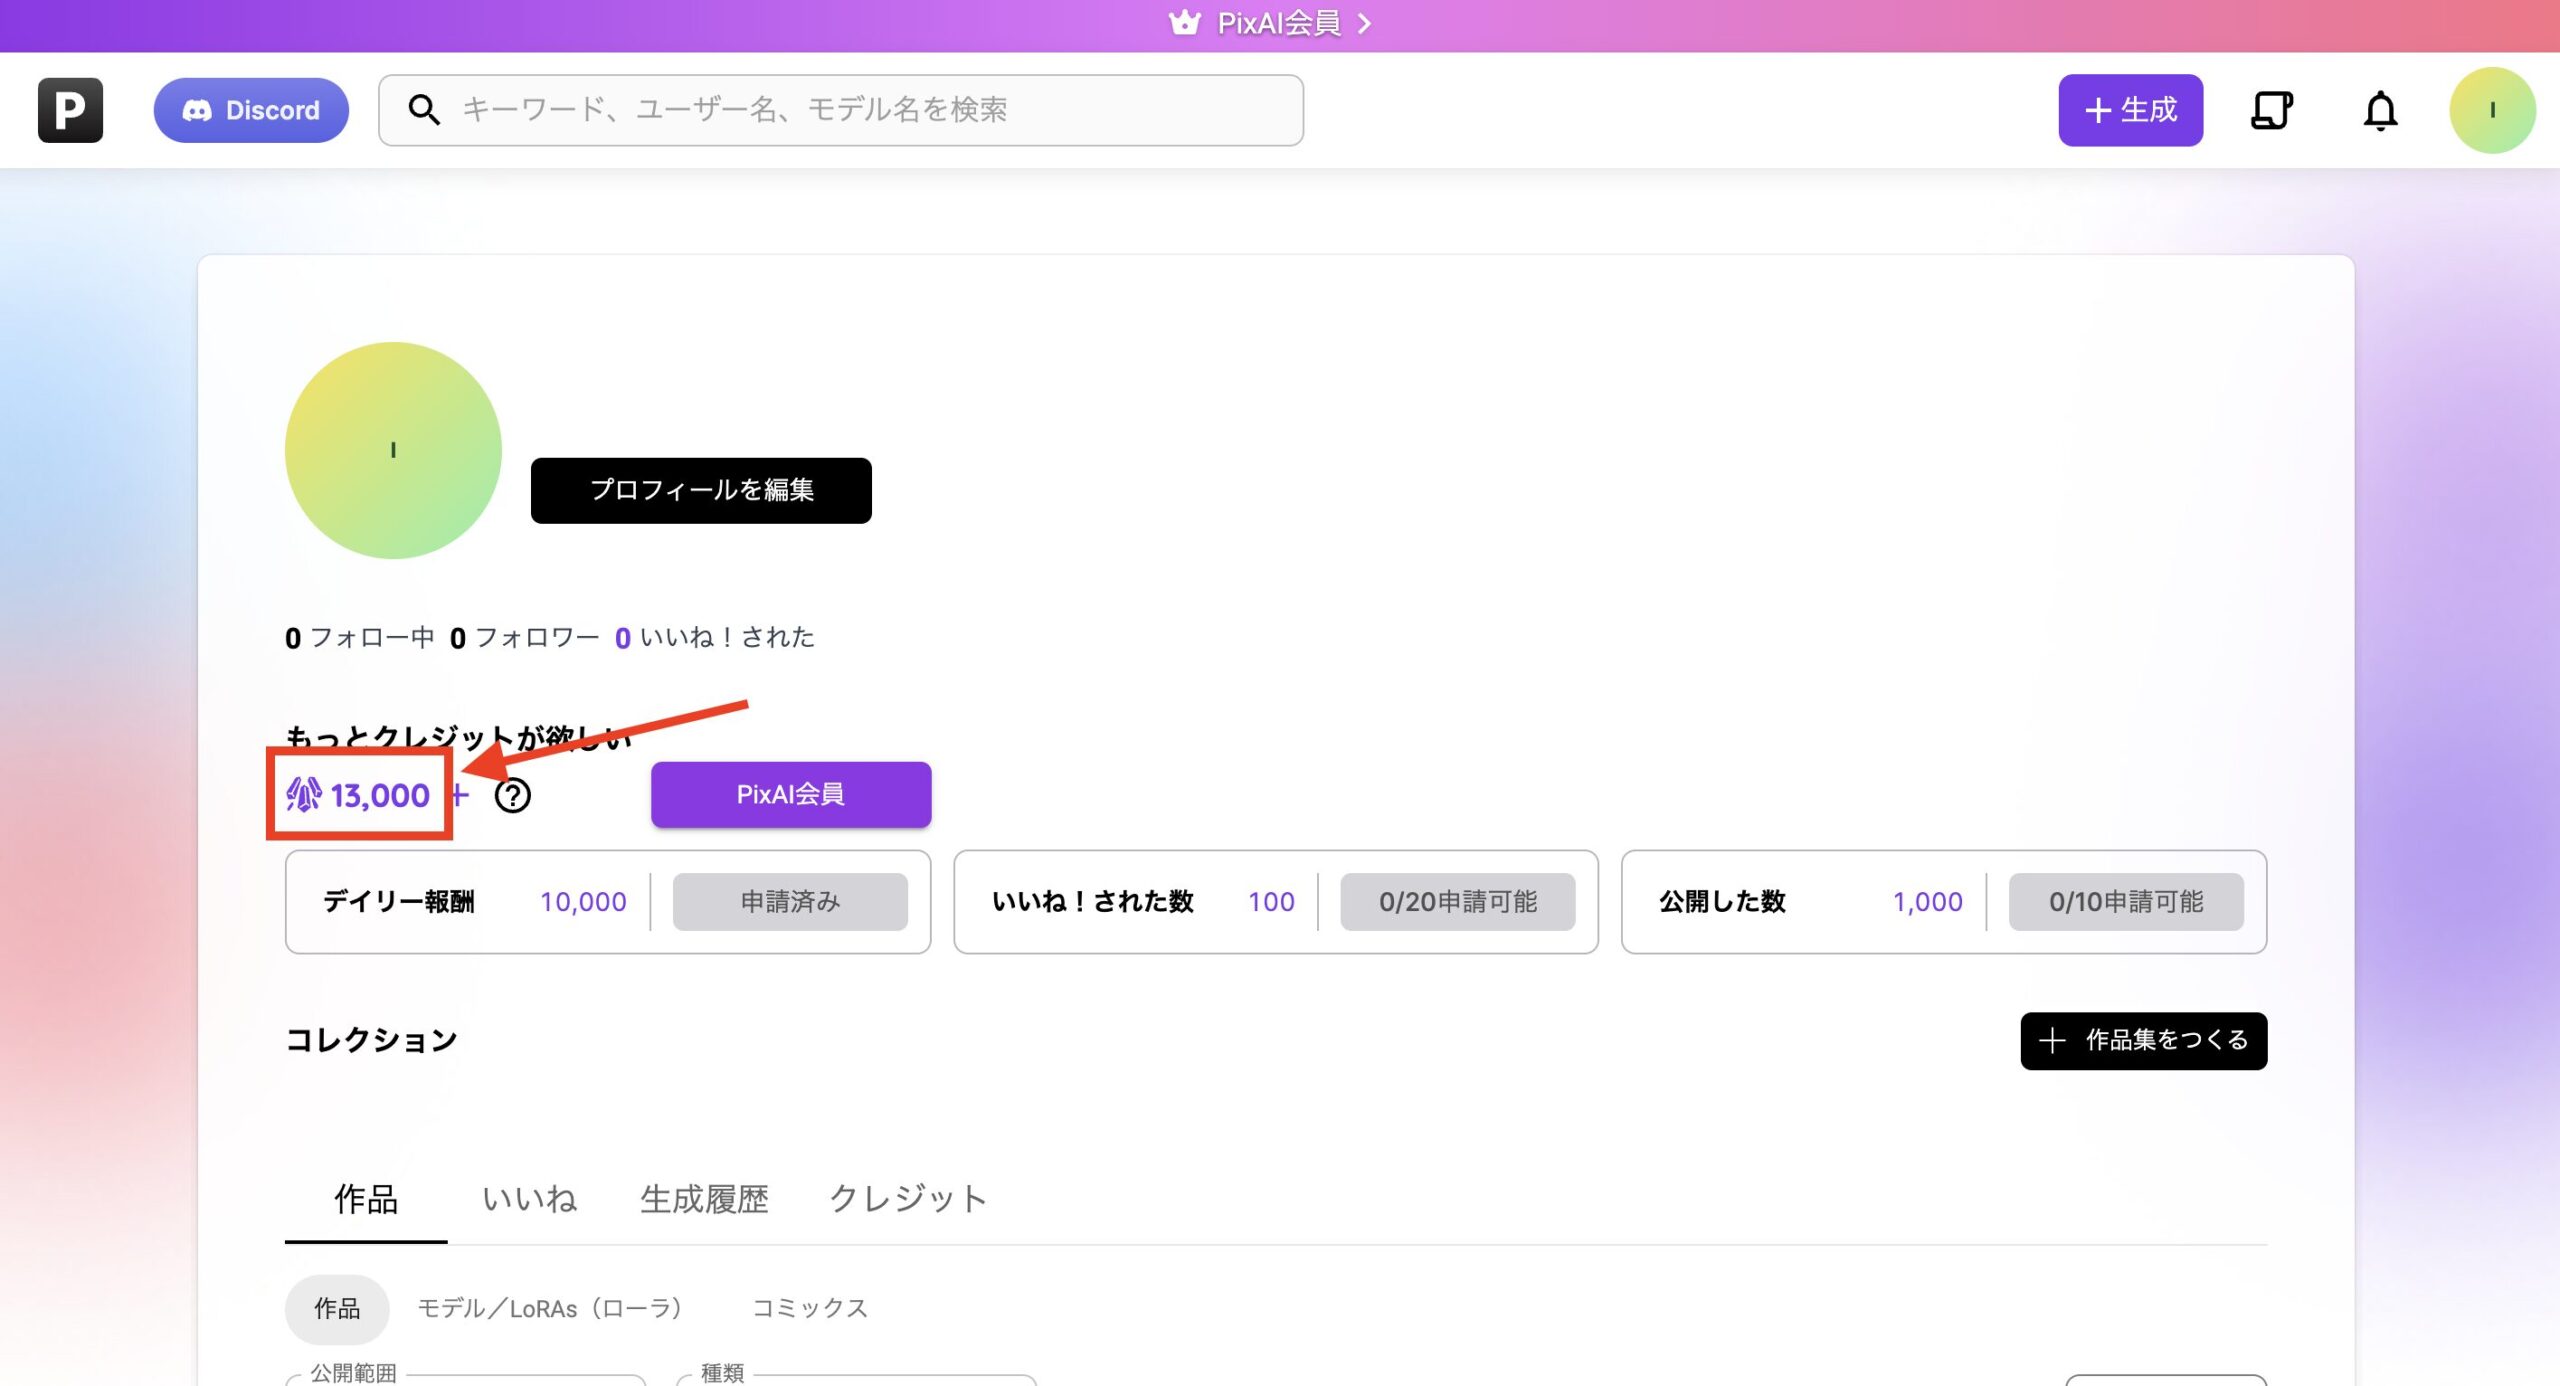Open the generation tasks scroll icon
Viewport: 2560px width, 1386px height.
(2271, 110)
